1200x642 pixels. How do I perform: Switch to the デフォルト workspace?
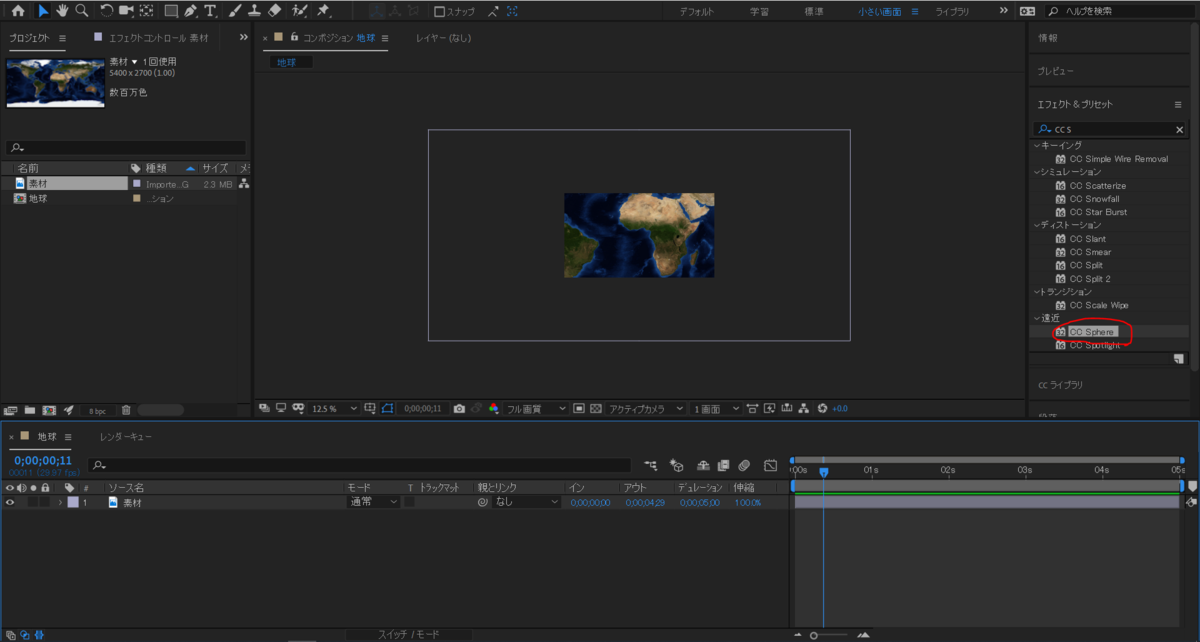coord(696,11)
